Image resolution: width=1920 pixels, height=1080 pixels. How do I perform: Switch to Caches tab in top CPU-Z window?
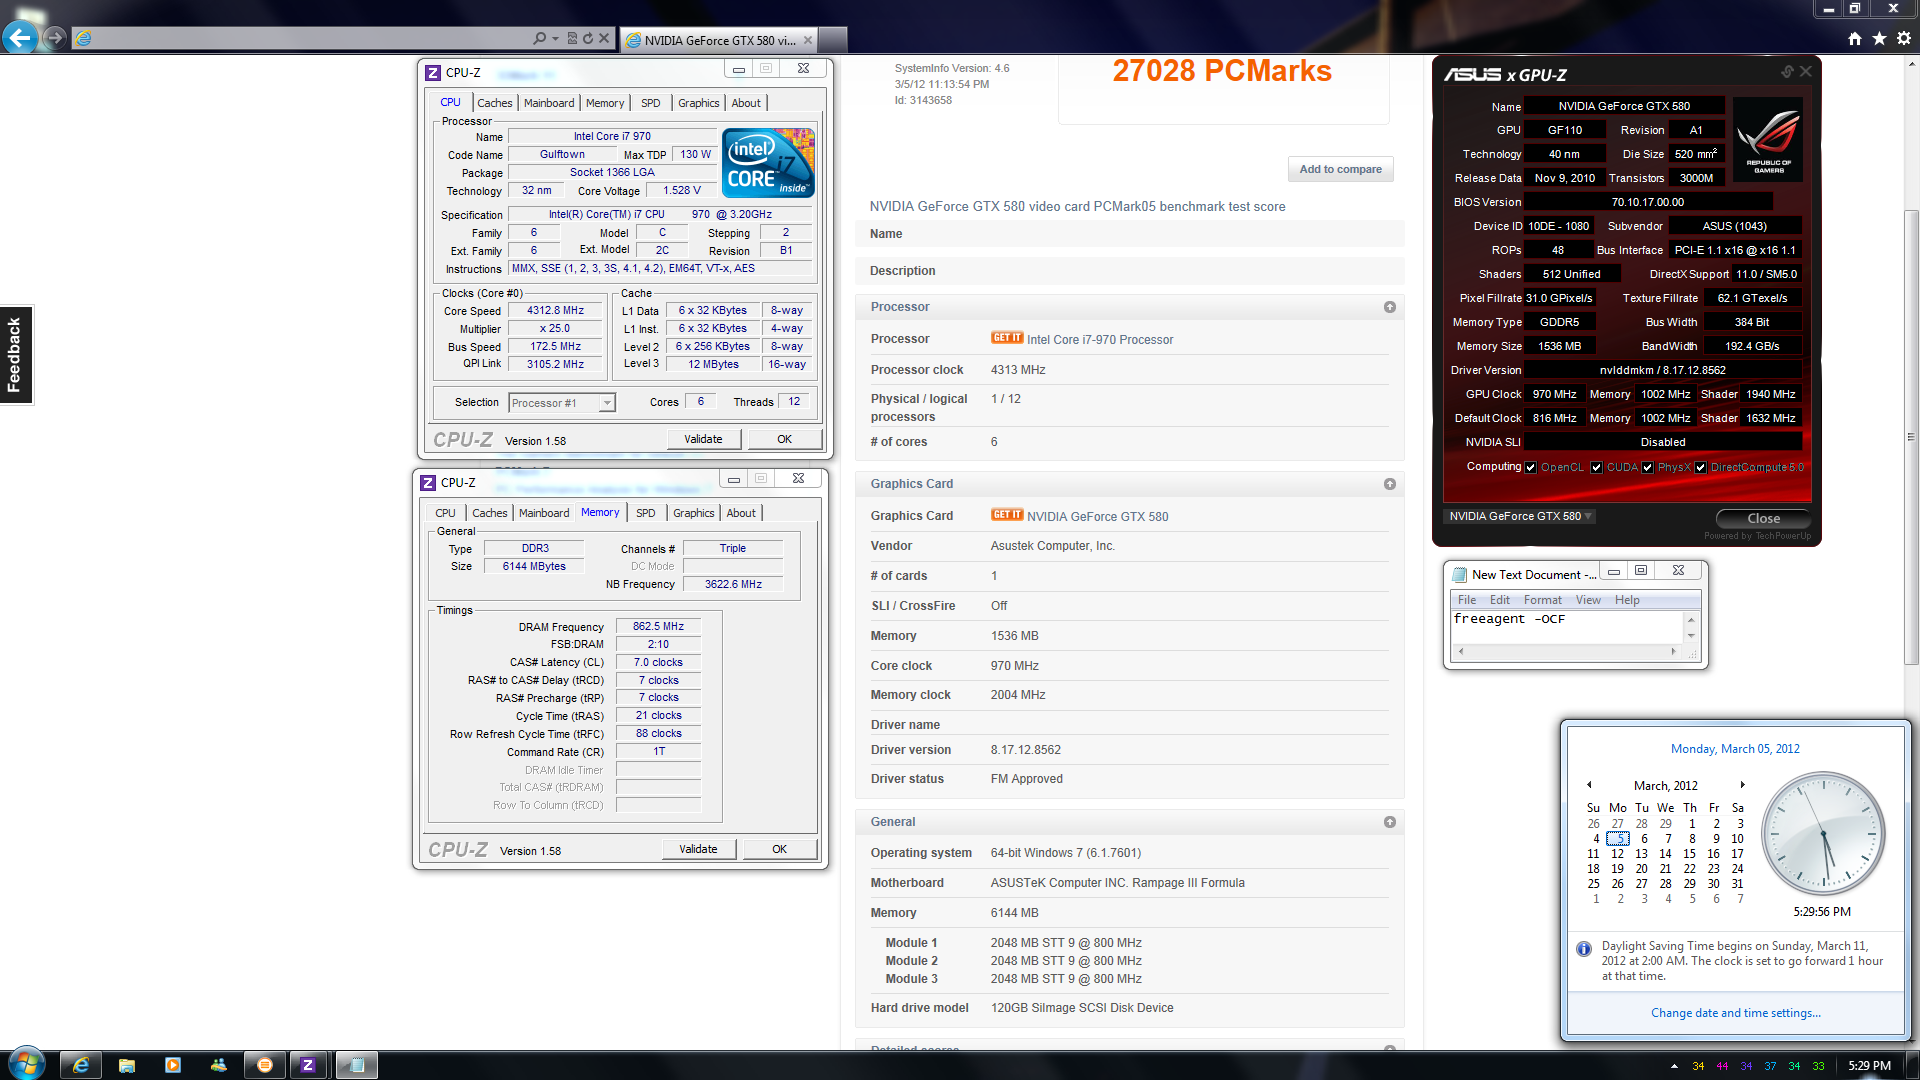click(494, 103)
